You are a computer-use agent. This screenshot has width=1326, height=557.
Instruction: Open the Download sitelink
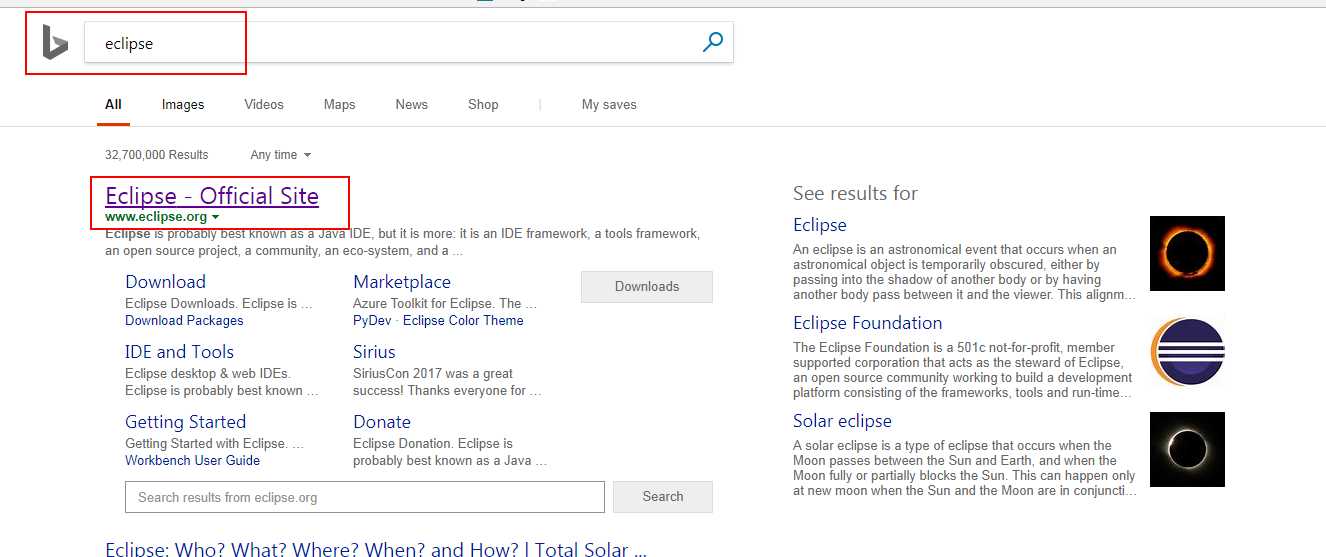(165, 282)
